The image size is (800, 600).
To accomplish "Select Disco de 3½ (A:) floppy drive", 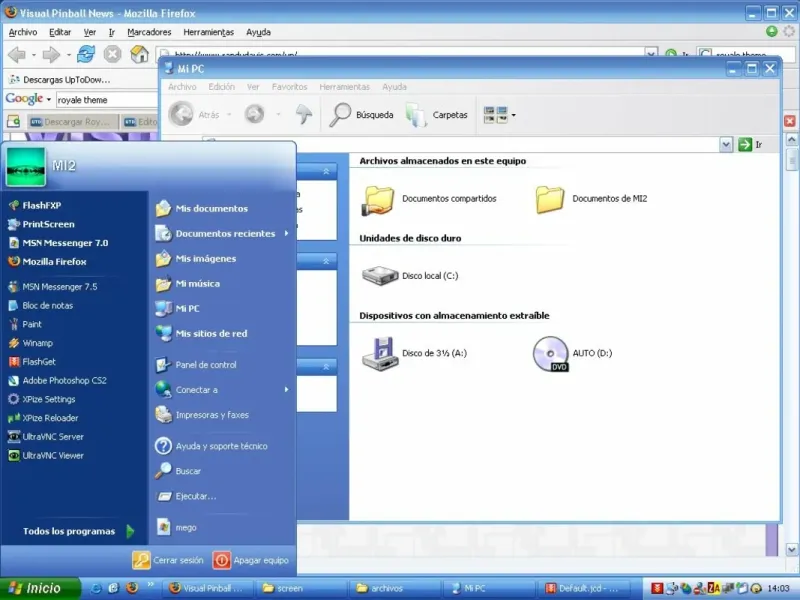I will (414, 353).
